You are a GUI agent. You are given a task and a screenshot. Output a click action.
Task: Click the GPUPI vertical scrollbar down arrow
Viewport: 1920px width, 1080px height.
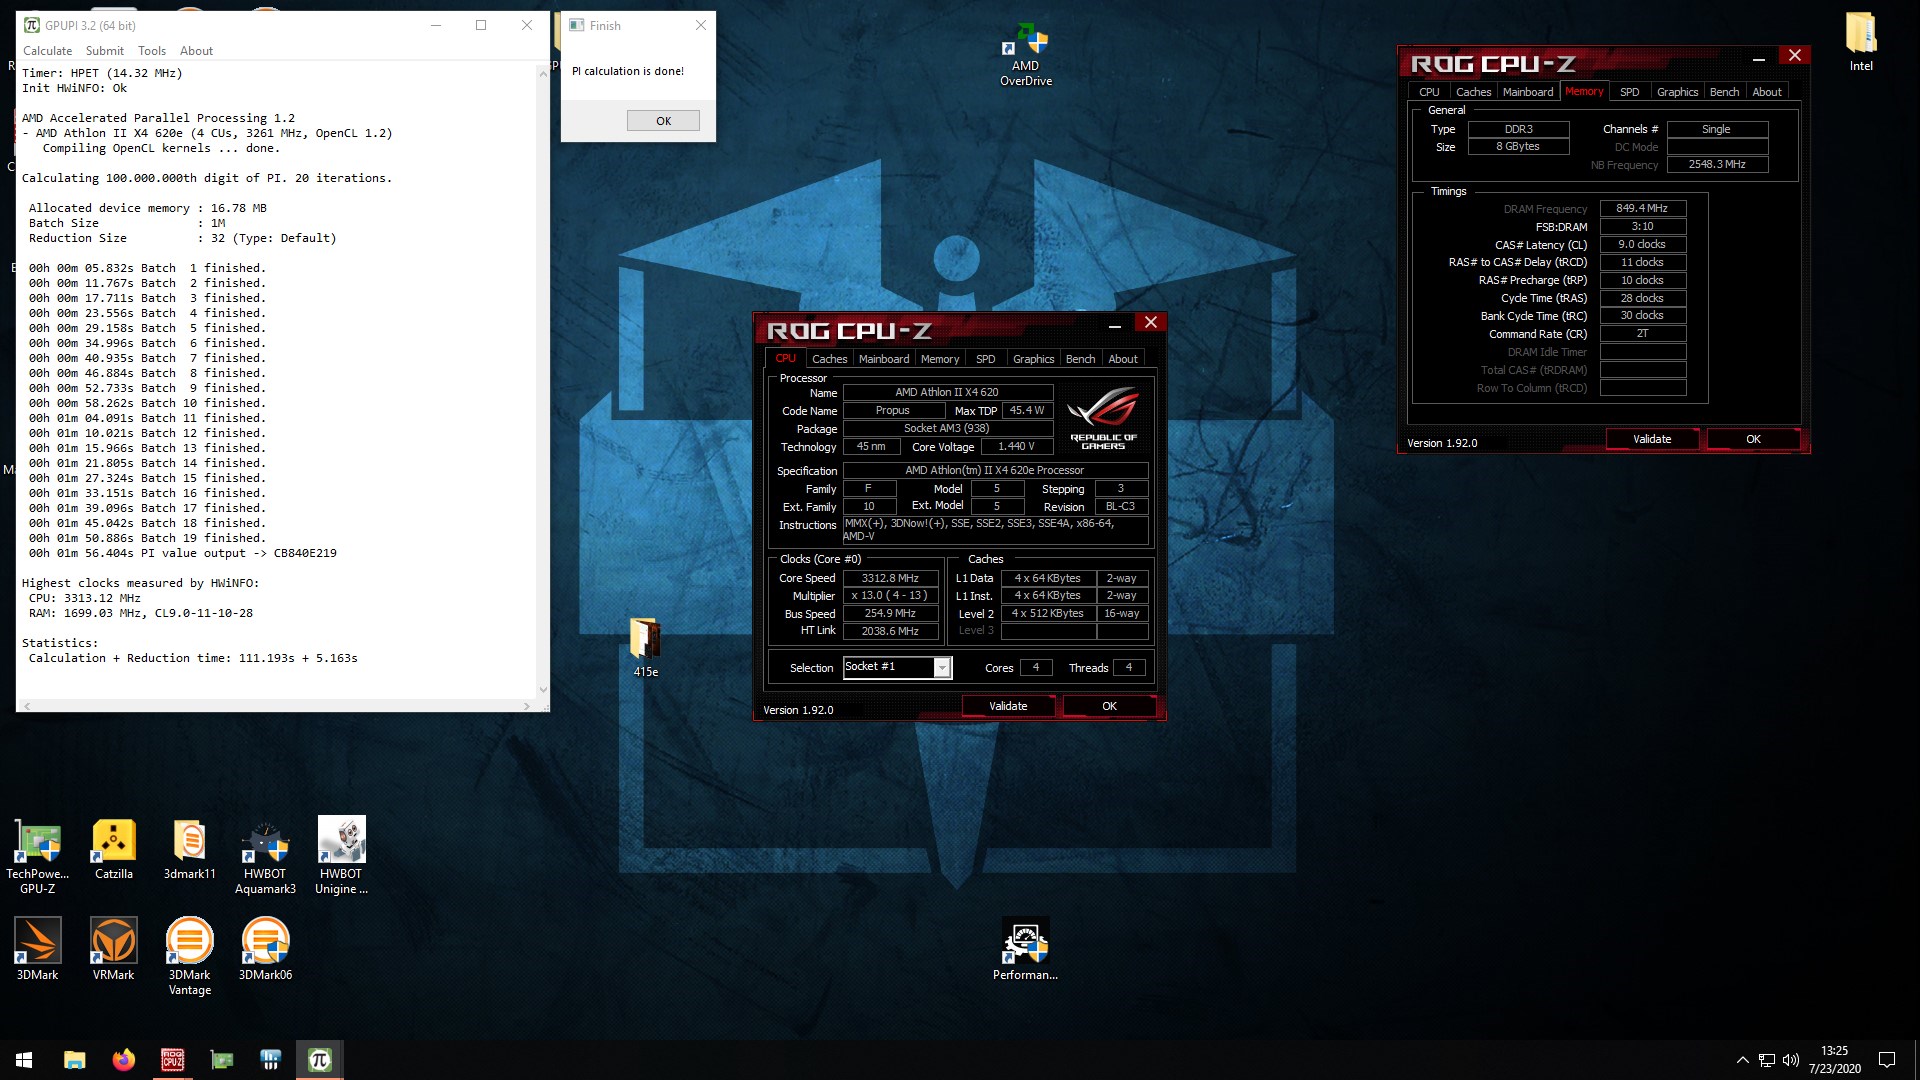click(543, 689)
